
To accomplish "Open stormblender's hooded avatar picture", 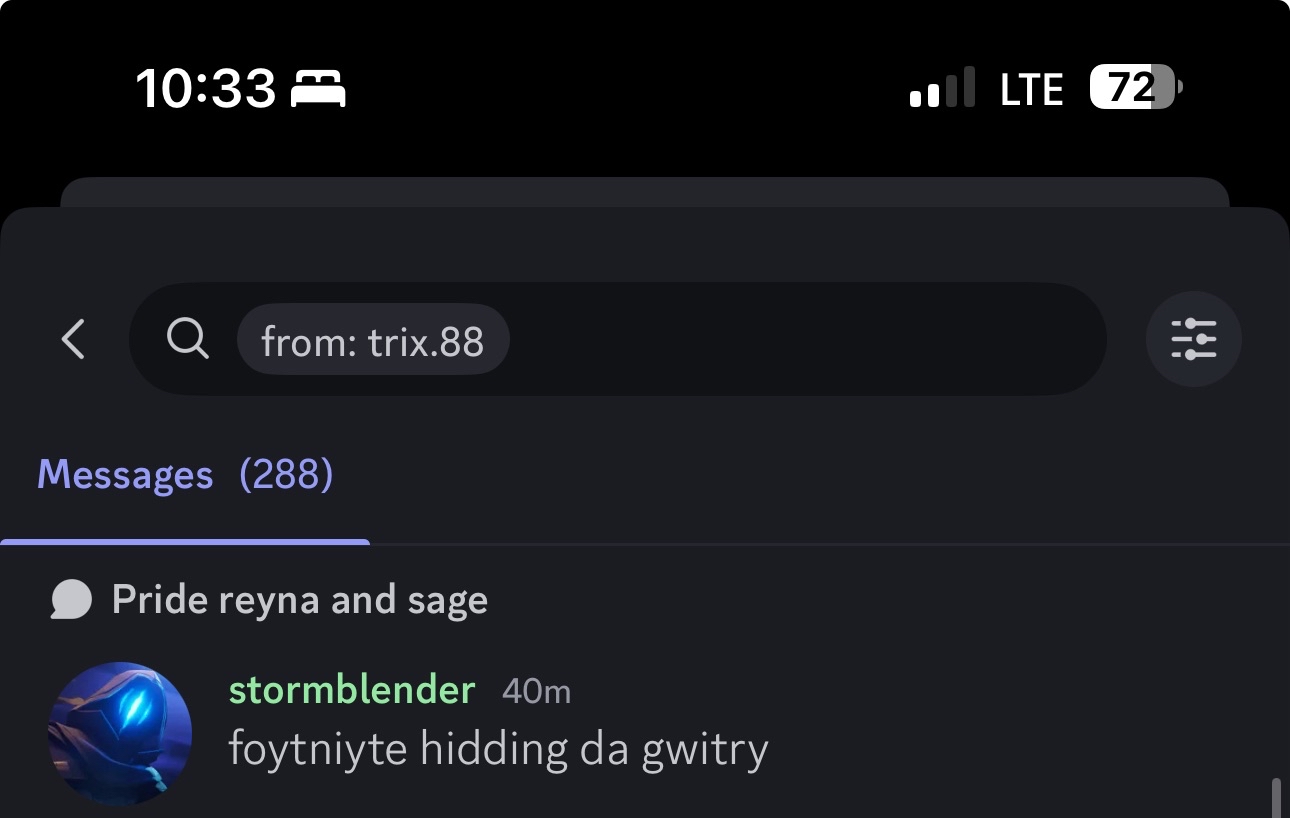I will (x=120, y=733).
